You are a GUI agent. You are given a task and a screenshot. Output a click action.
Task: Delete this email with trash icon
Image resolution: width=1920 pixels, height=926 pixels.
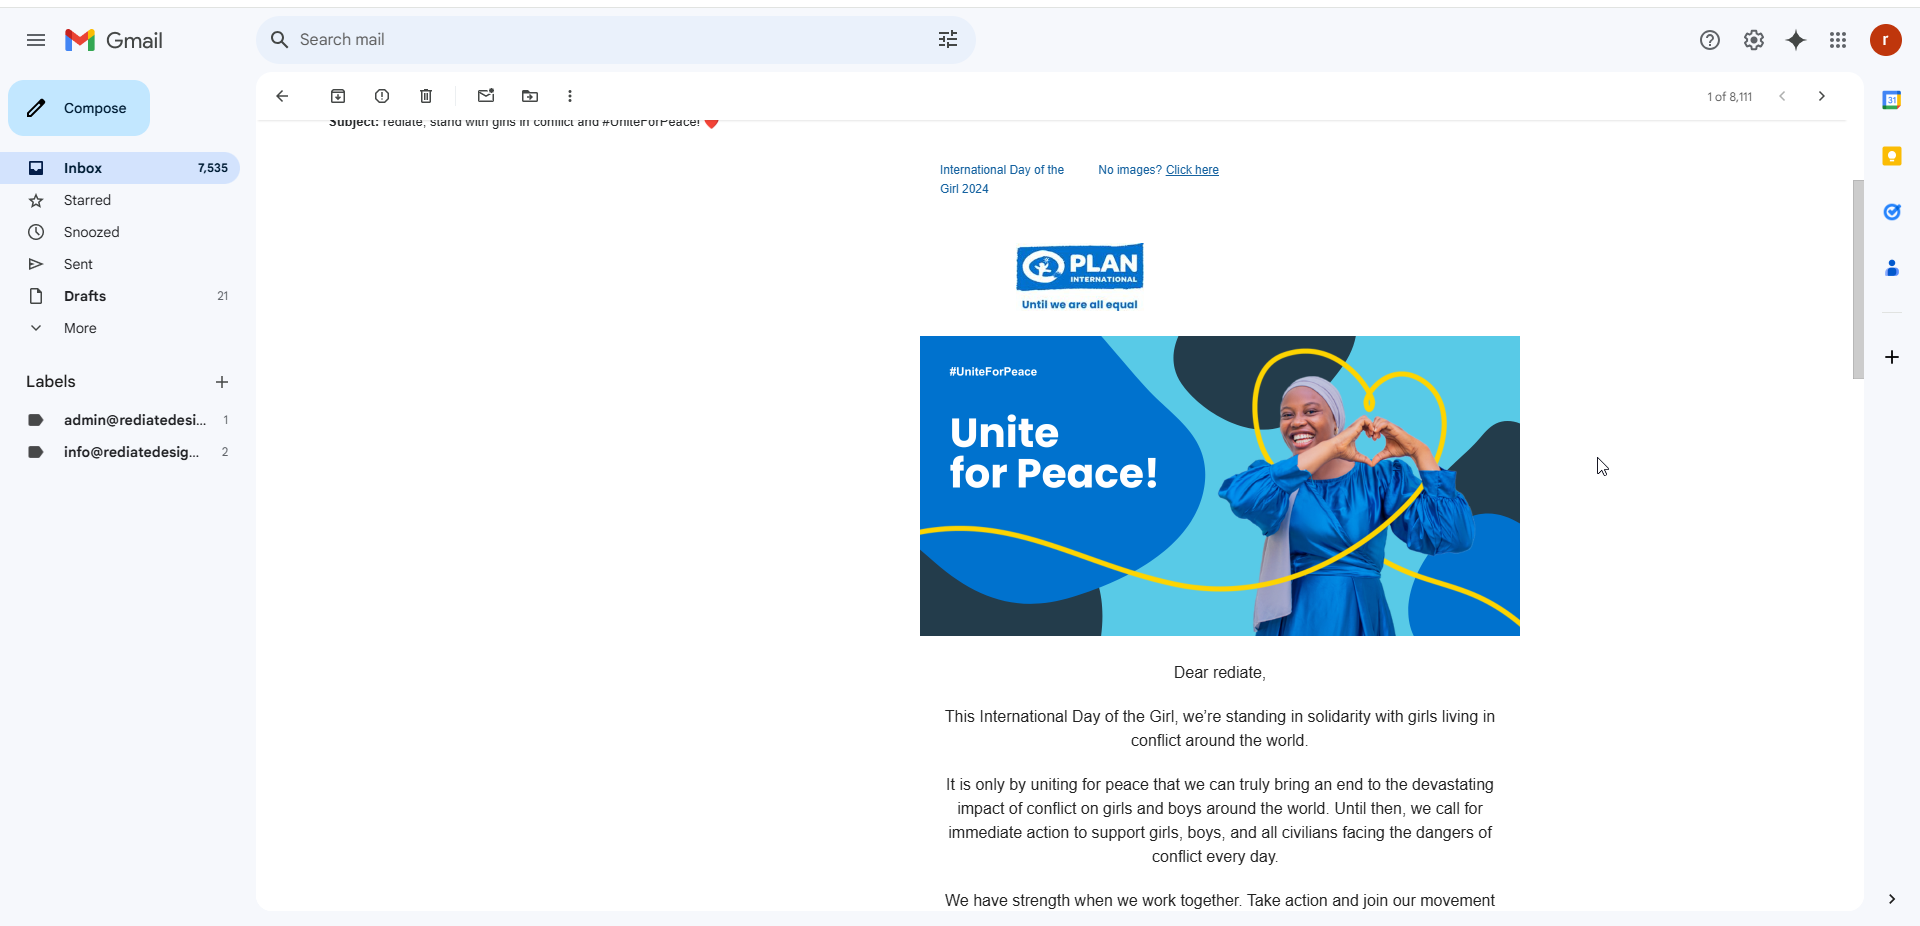[426, 96]
